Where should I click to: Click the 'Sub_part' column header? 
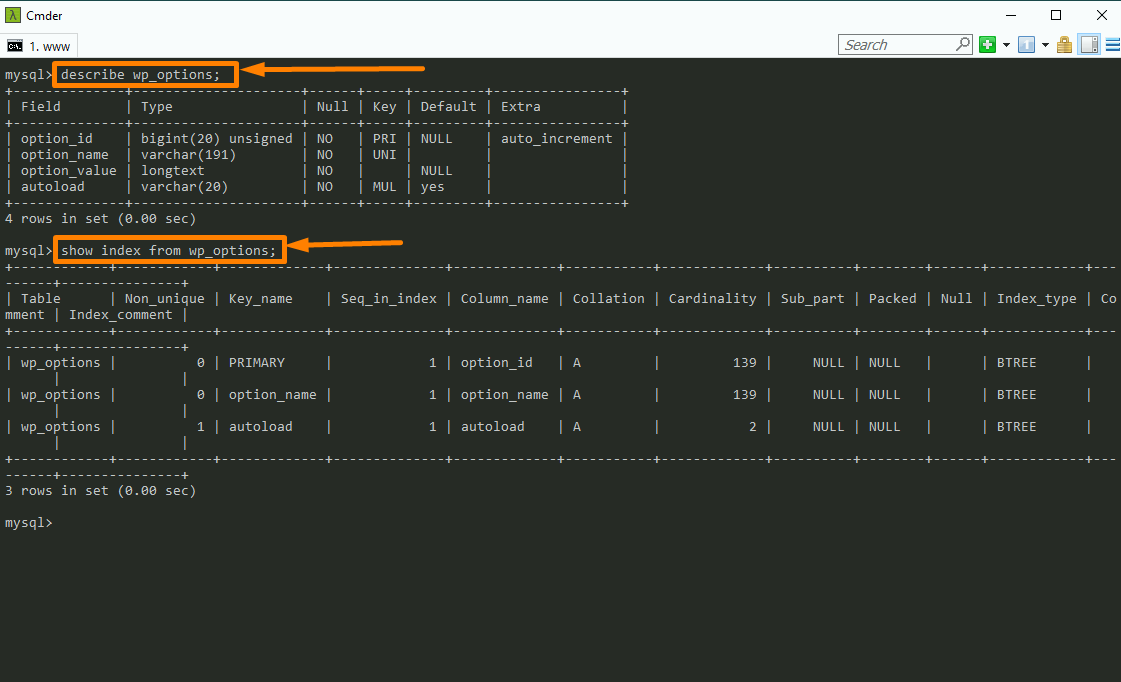812,299
